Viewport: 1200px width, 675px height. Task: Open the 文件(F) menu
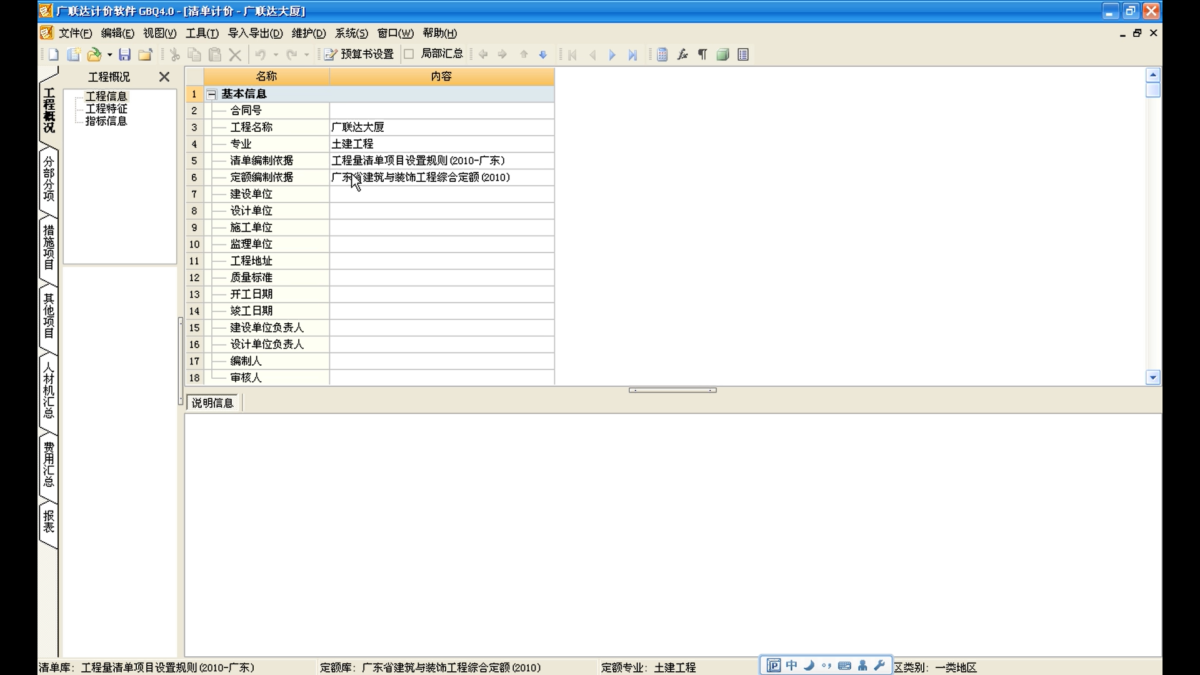coord(75,33)
